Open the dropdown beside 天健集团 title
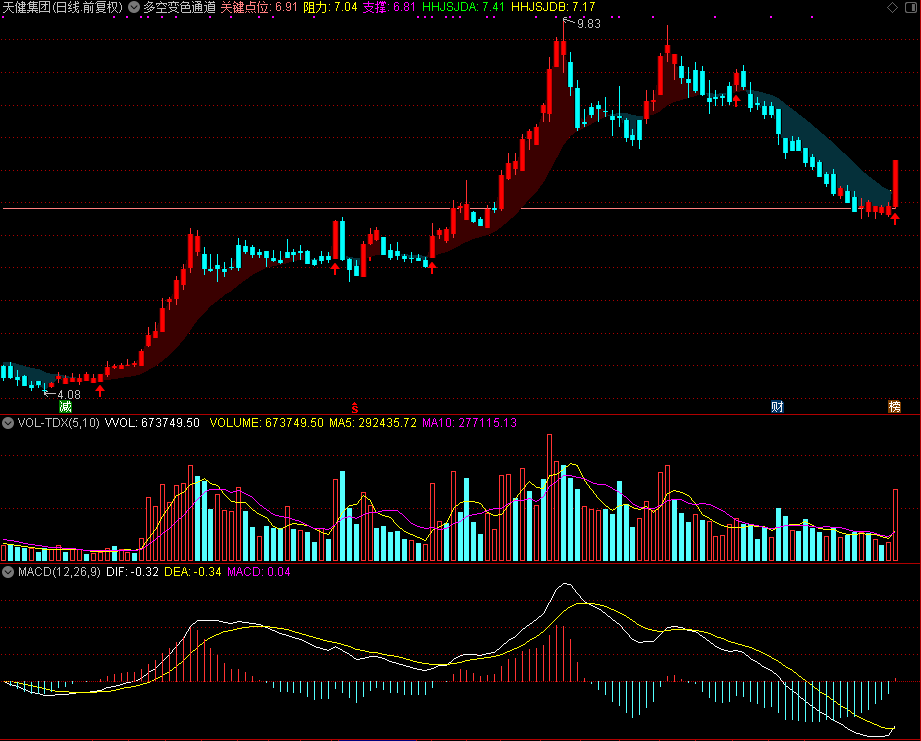The image size is (921, 741). point(134,7)
